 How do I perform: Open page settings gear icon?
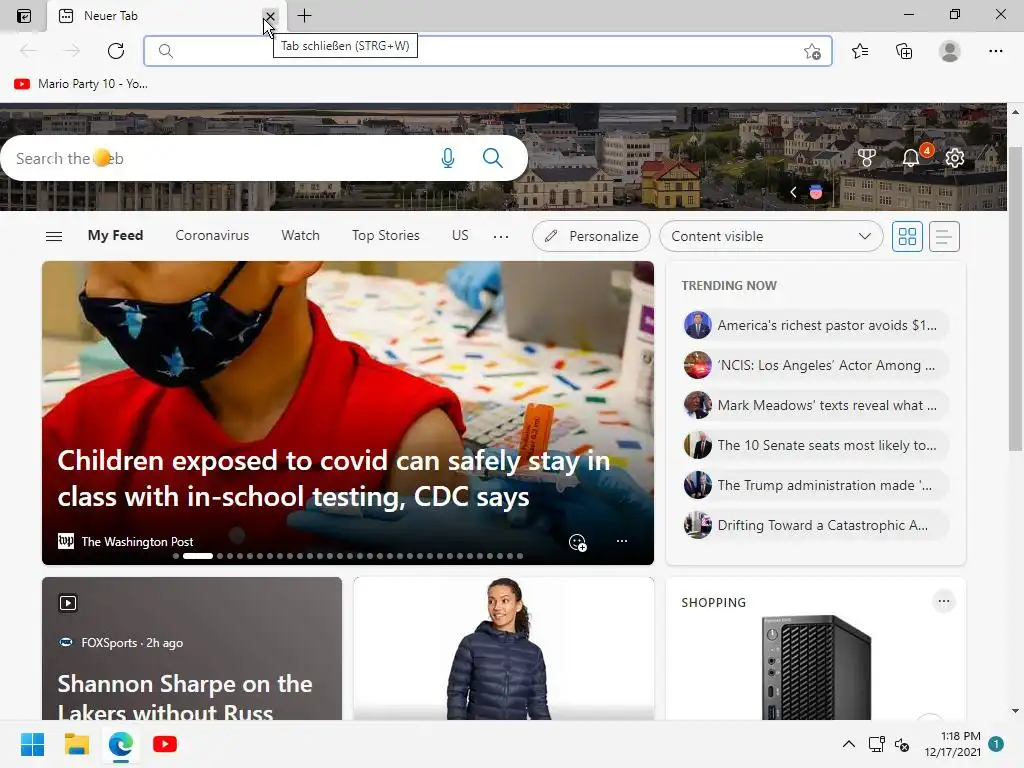(x=955, y=157)
